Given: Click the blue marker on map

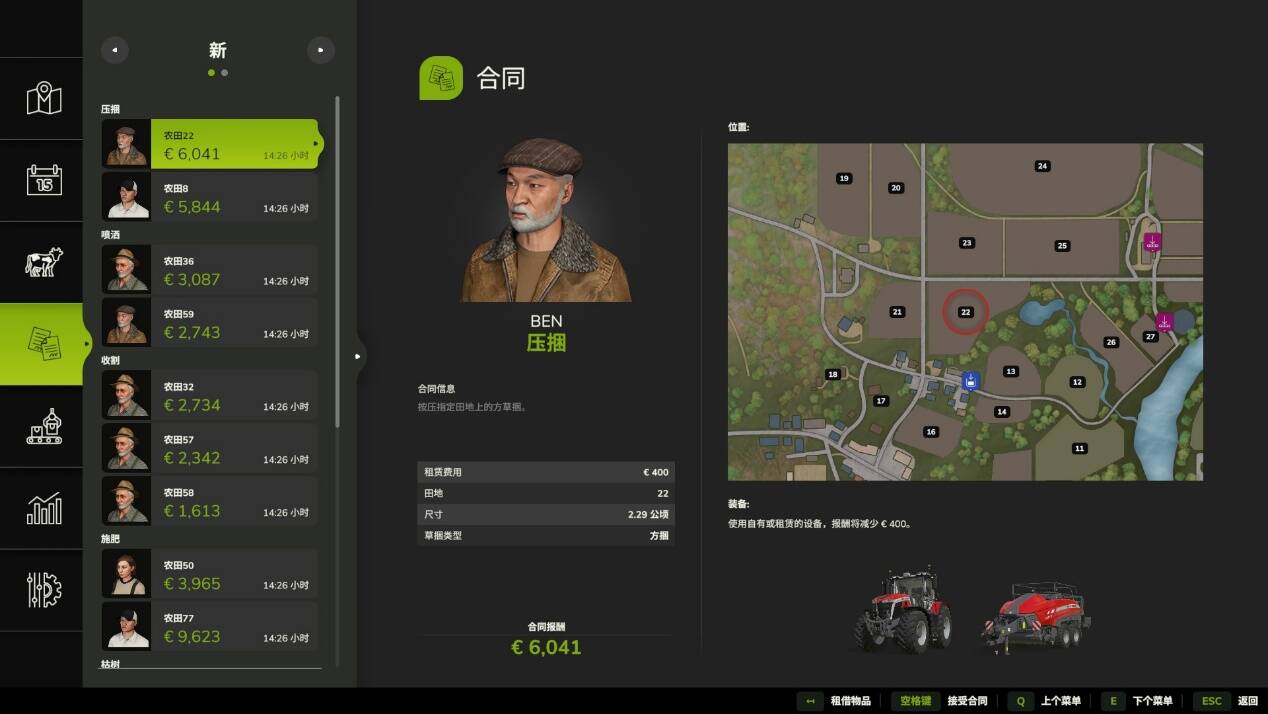Looking at the screenshot, I should tap(969, 380).
